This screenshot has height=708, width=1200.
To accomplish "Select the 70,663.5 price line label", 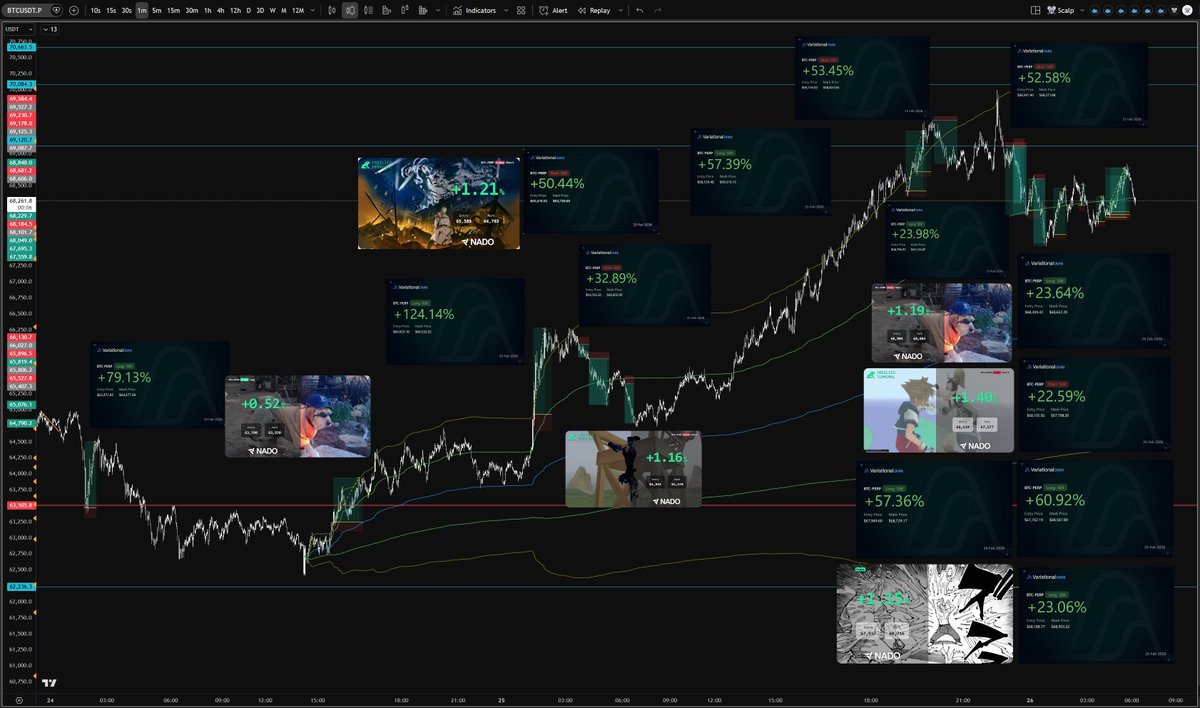I will pos(20,47).
